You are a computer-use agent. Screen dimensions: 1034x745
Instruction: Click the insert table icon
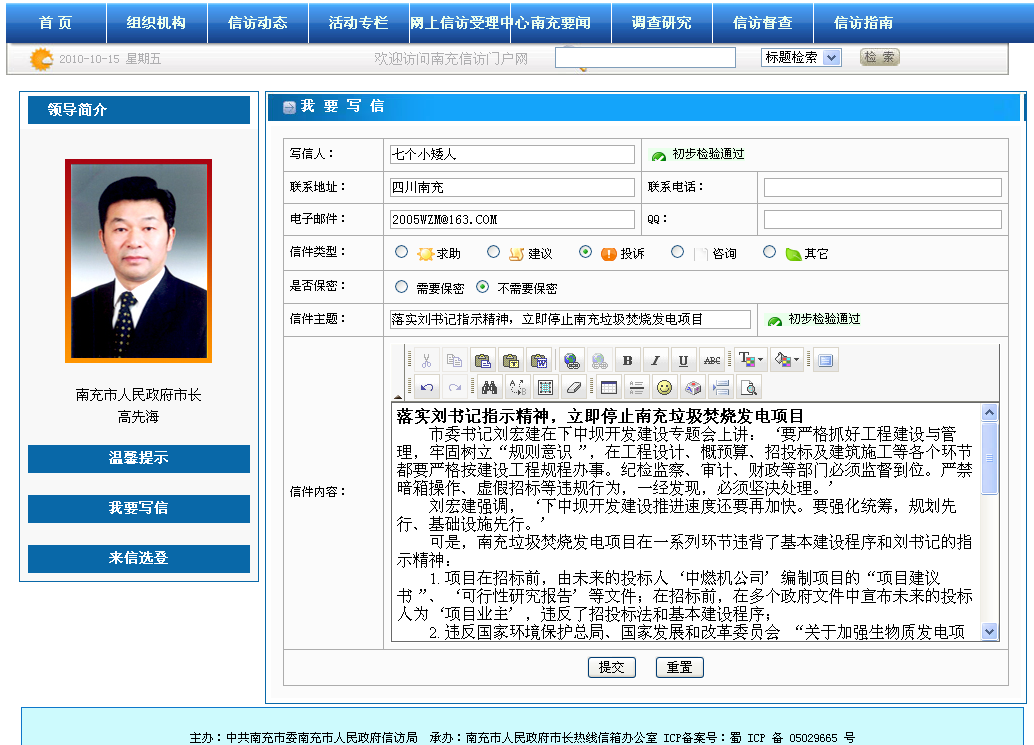608,387
